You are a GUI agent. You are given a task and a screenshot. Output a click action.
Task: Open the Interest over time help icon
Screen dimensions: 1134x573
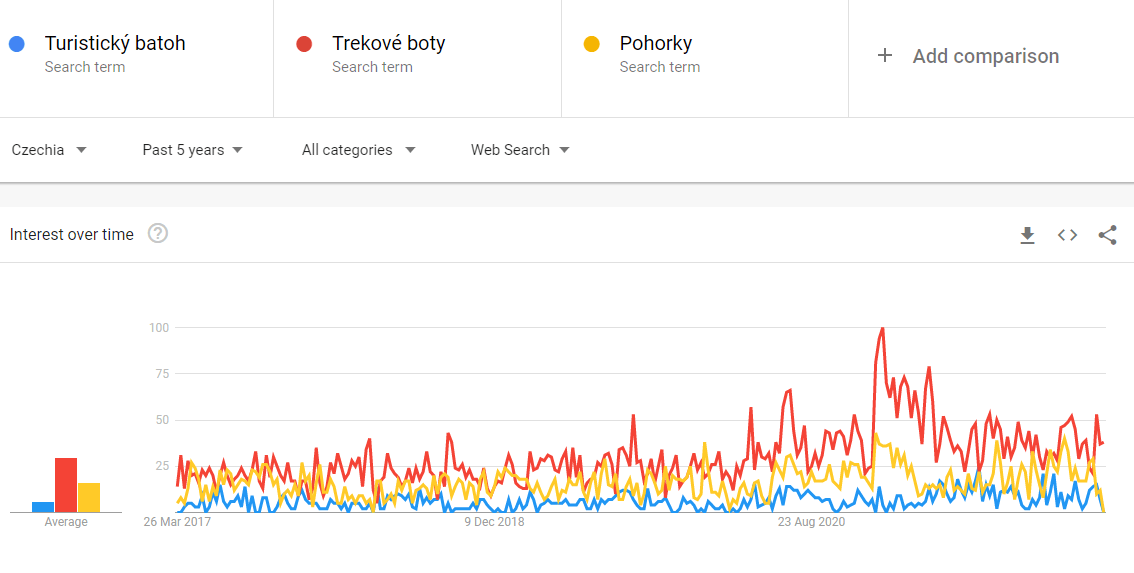click(158, 234)
